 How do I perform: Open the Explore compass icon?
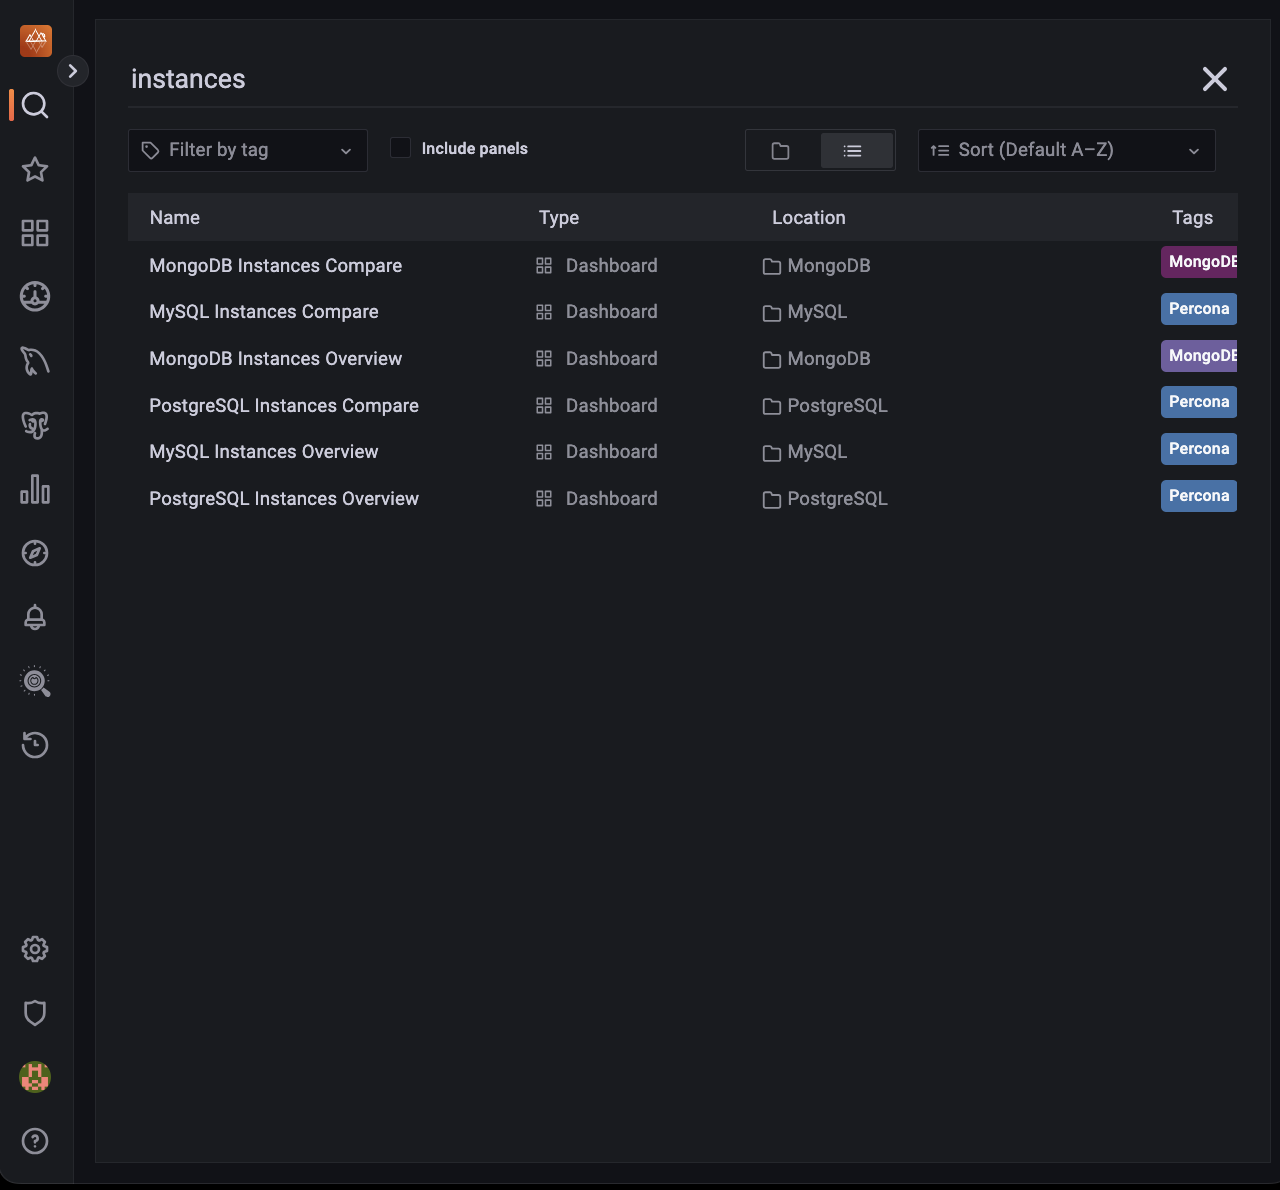tap(35, 553)
